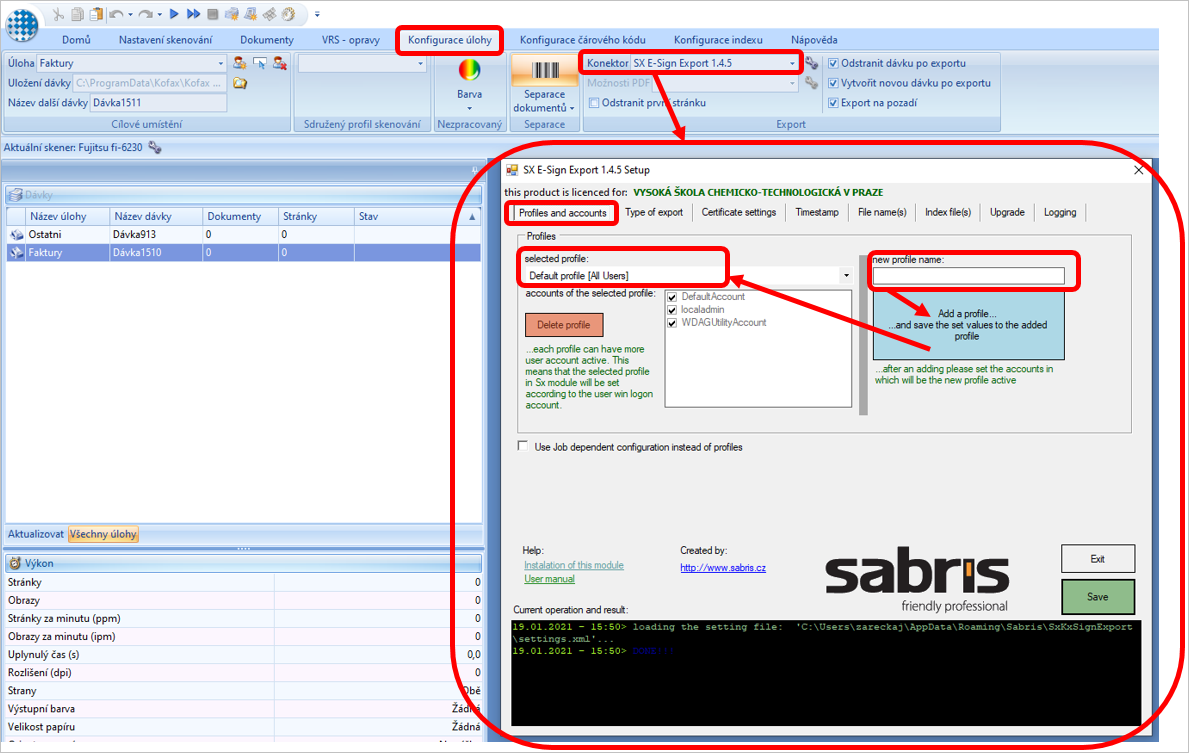Image resolution: width=1189 pixels, height=753 pixels.
Task: Click the scissors cut icon in quick toolbar
Action: pyautogui.click(x=58, y=14)
